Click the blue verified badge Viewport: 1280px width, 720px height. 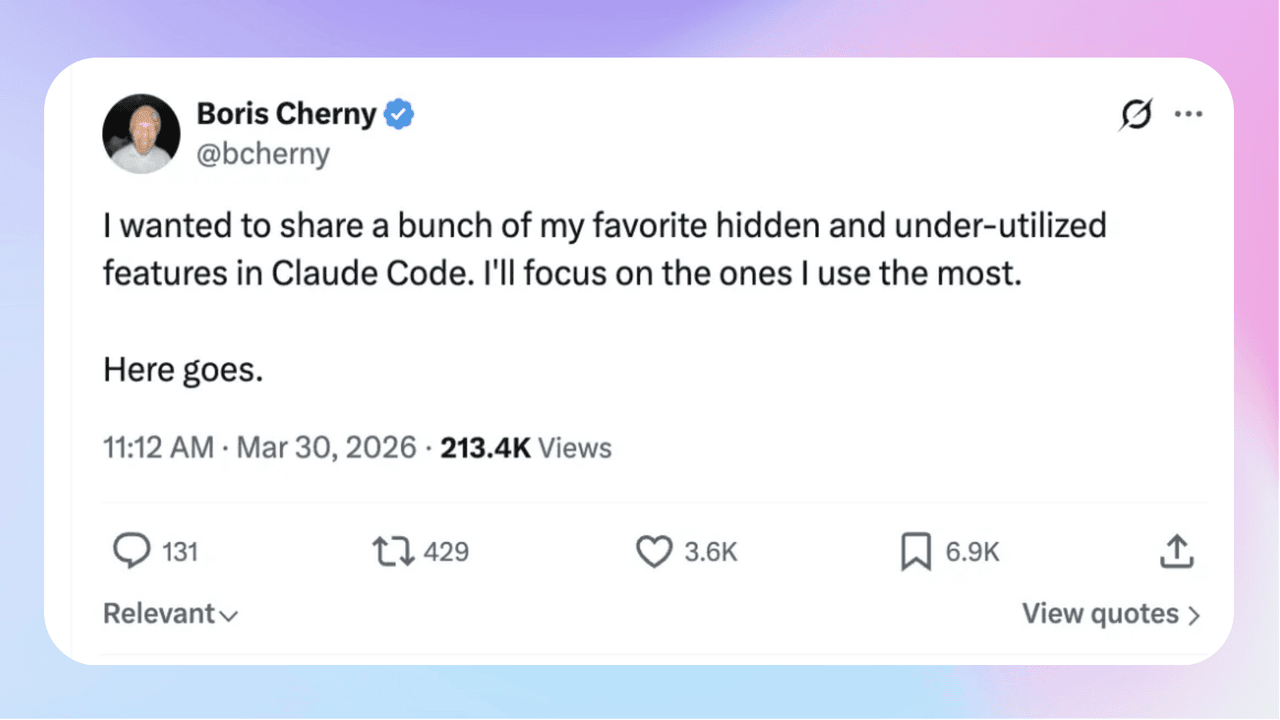point(400,115)
